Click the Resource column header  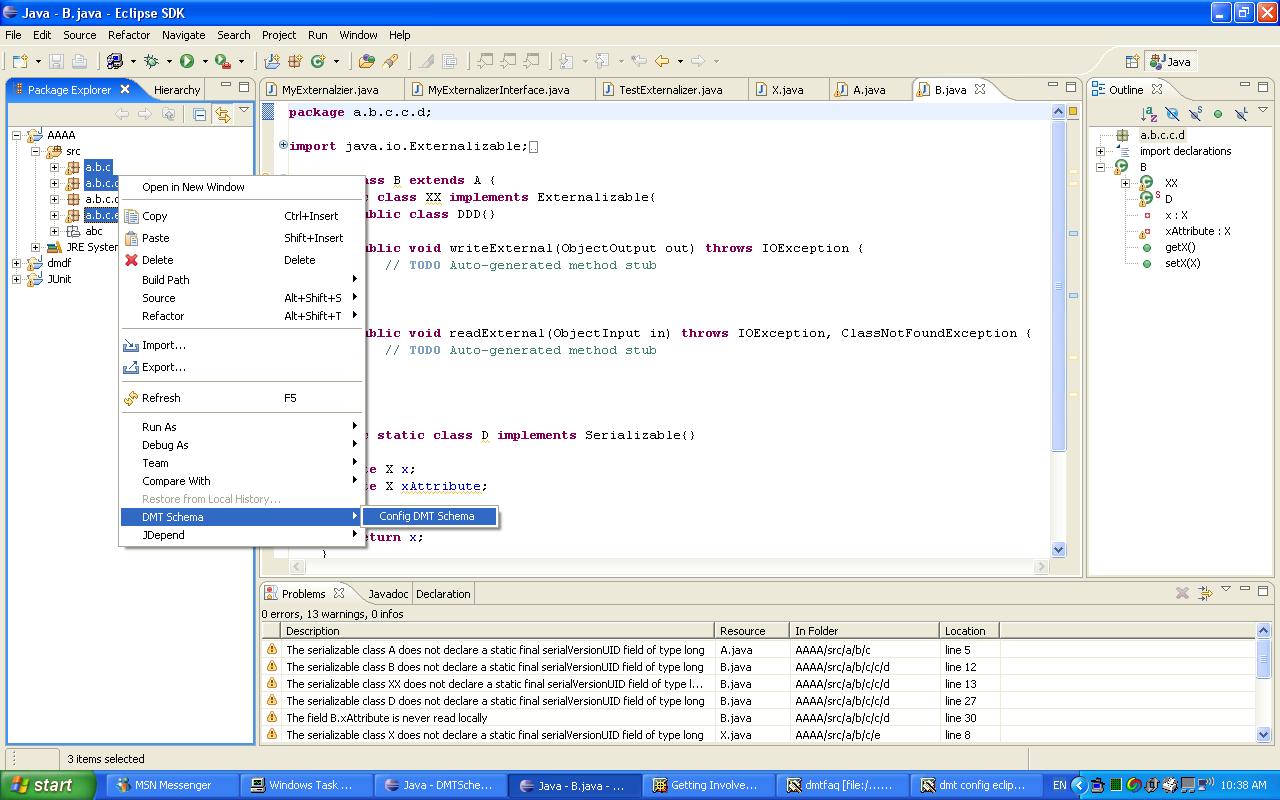(752, 631)
